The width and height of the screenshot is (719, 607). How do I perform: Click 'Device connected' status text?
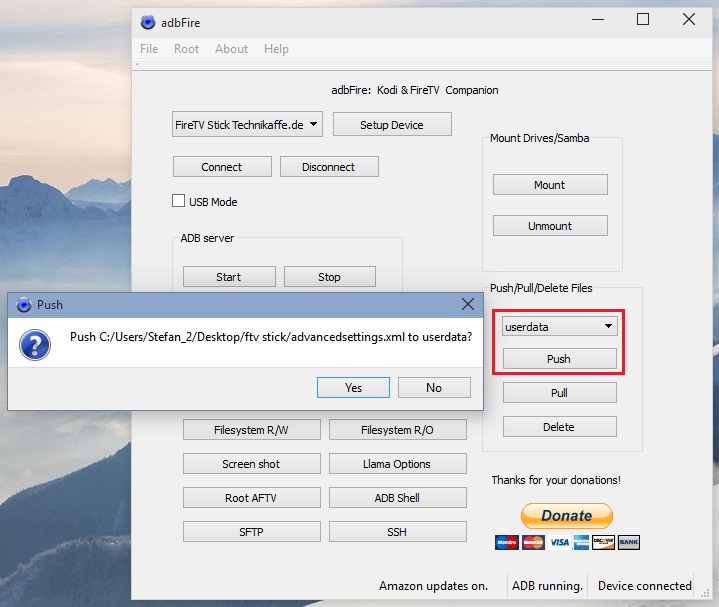[645, 586]
